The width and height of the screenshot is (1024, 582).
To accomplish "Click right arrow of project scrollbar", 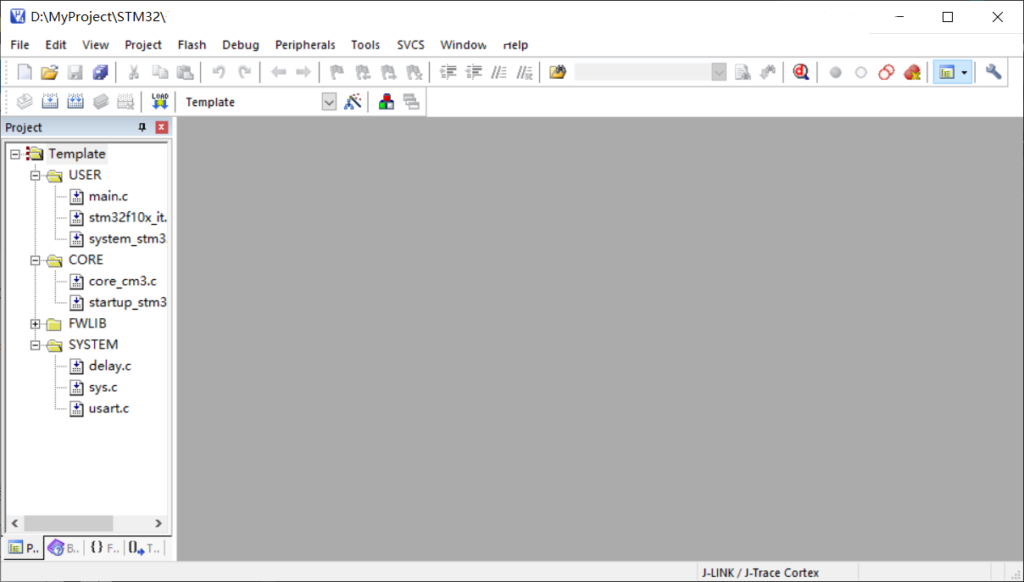I will click(158, 523).
